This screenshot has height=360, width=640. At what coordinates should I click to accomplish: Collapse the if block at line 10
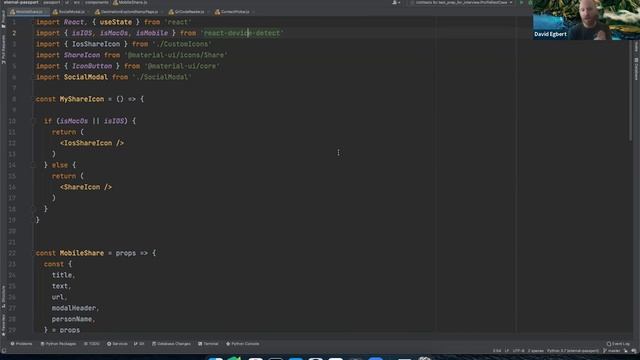point(33,121)
